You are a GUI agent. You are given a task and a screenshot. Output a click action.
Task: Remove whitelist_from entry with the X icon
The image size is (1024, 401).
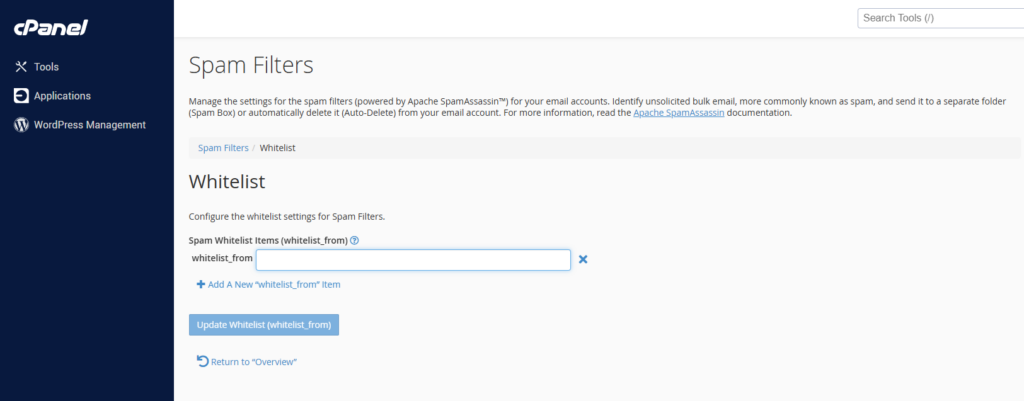[583, 260]
